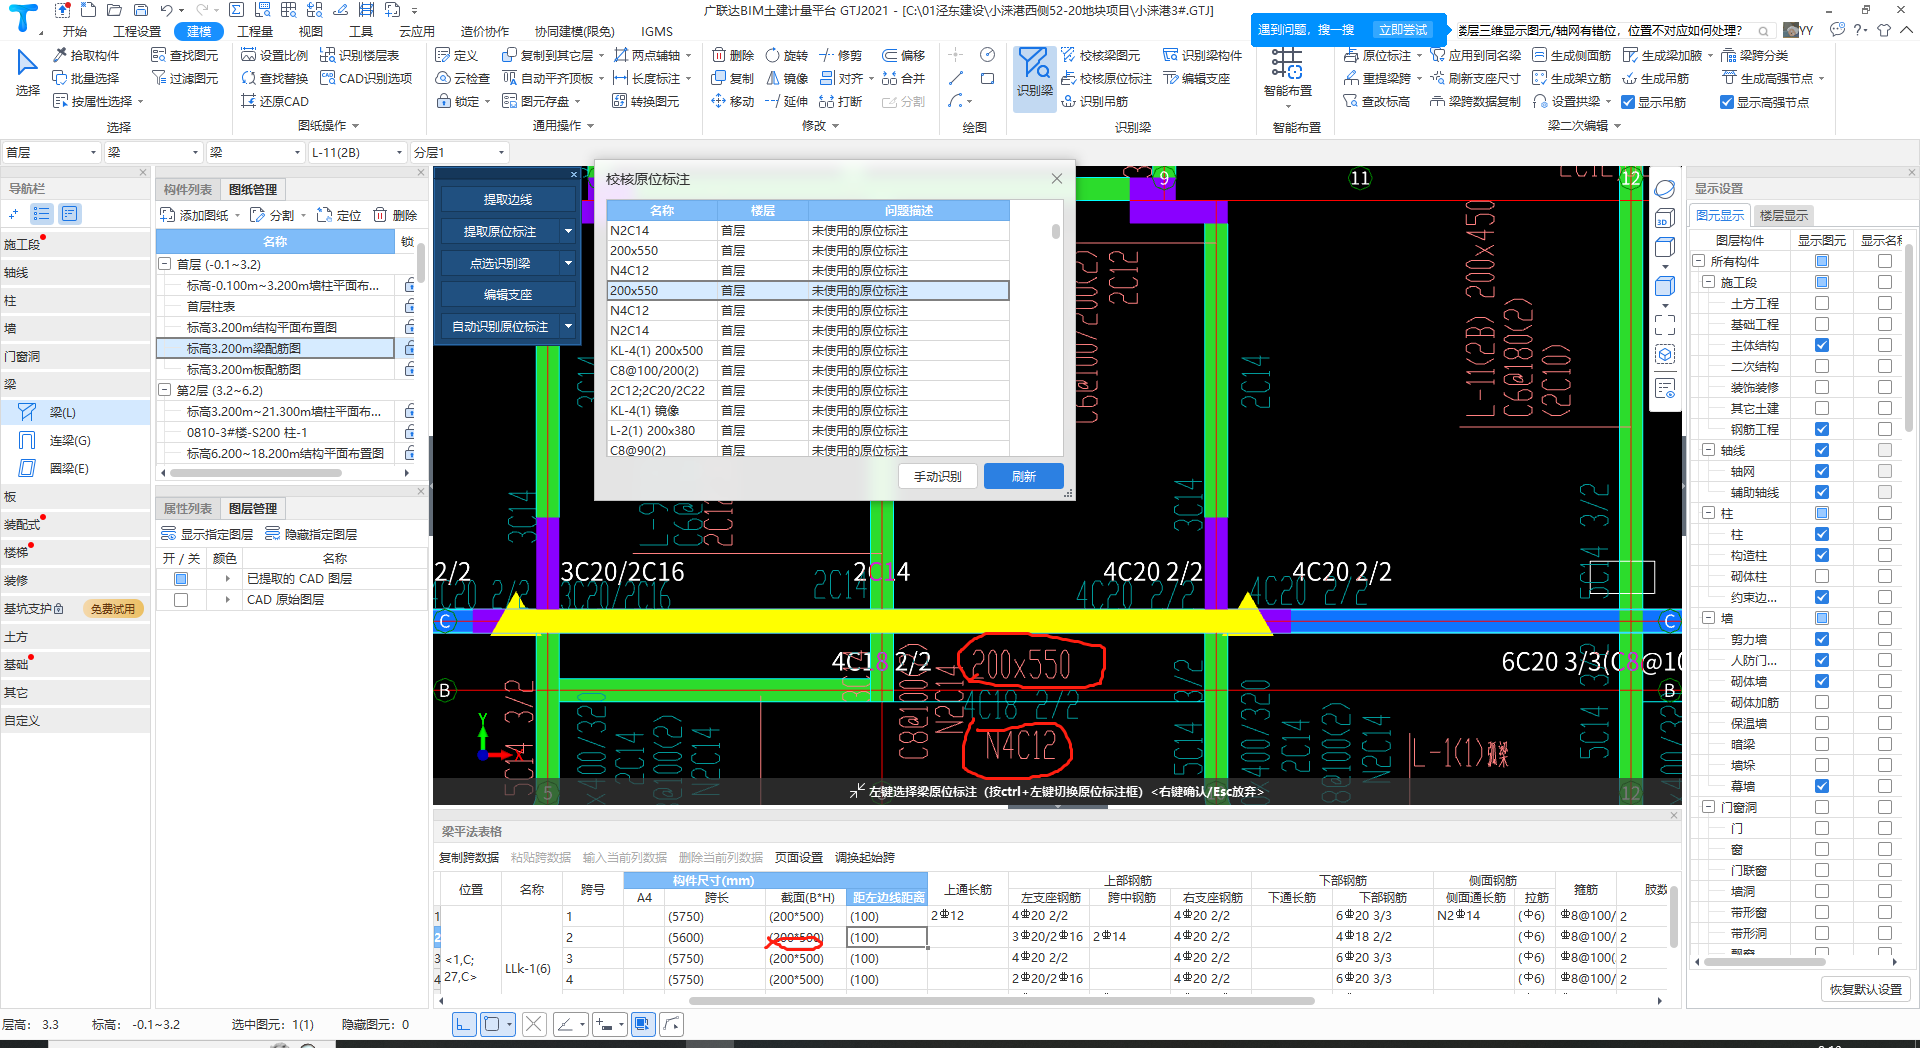
Task: Toggle 显示高强节点 checkbox
Action: (x=1726, y=102)
